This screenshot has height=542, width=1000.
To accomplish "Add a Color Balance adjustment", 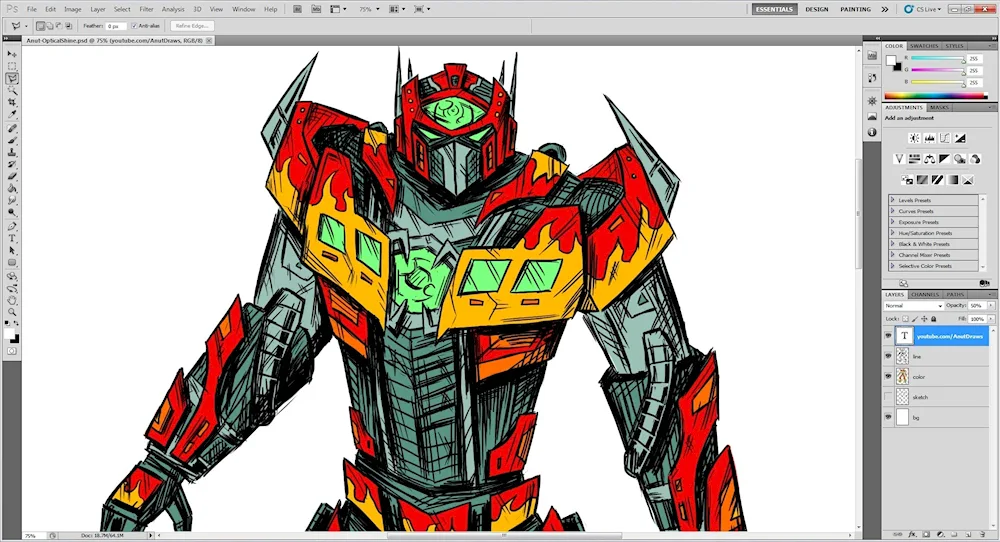I will pos(930,159).
